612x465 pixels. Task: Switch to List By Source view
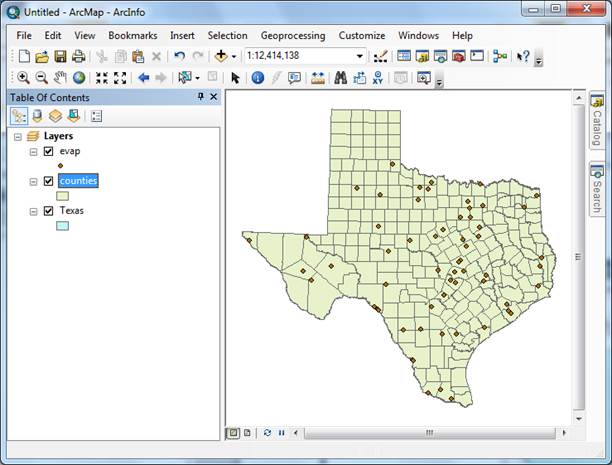point(38,116)
